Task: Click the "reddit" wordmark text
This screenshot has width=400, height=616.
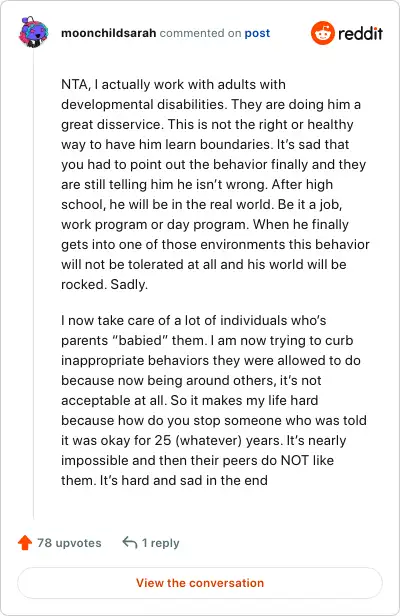Action: 360,33
